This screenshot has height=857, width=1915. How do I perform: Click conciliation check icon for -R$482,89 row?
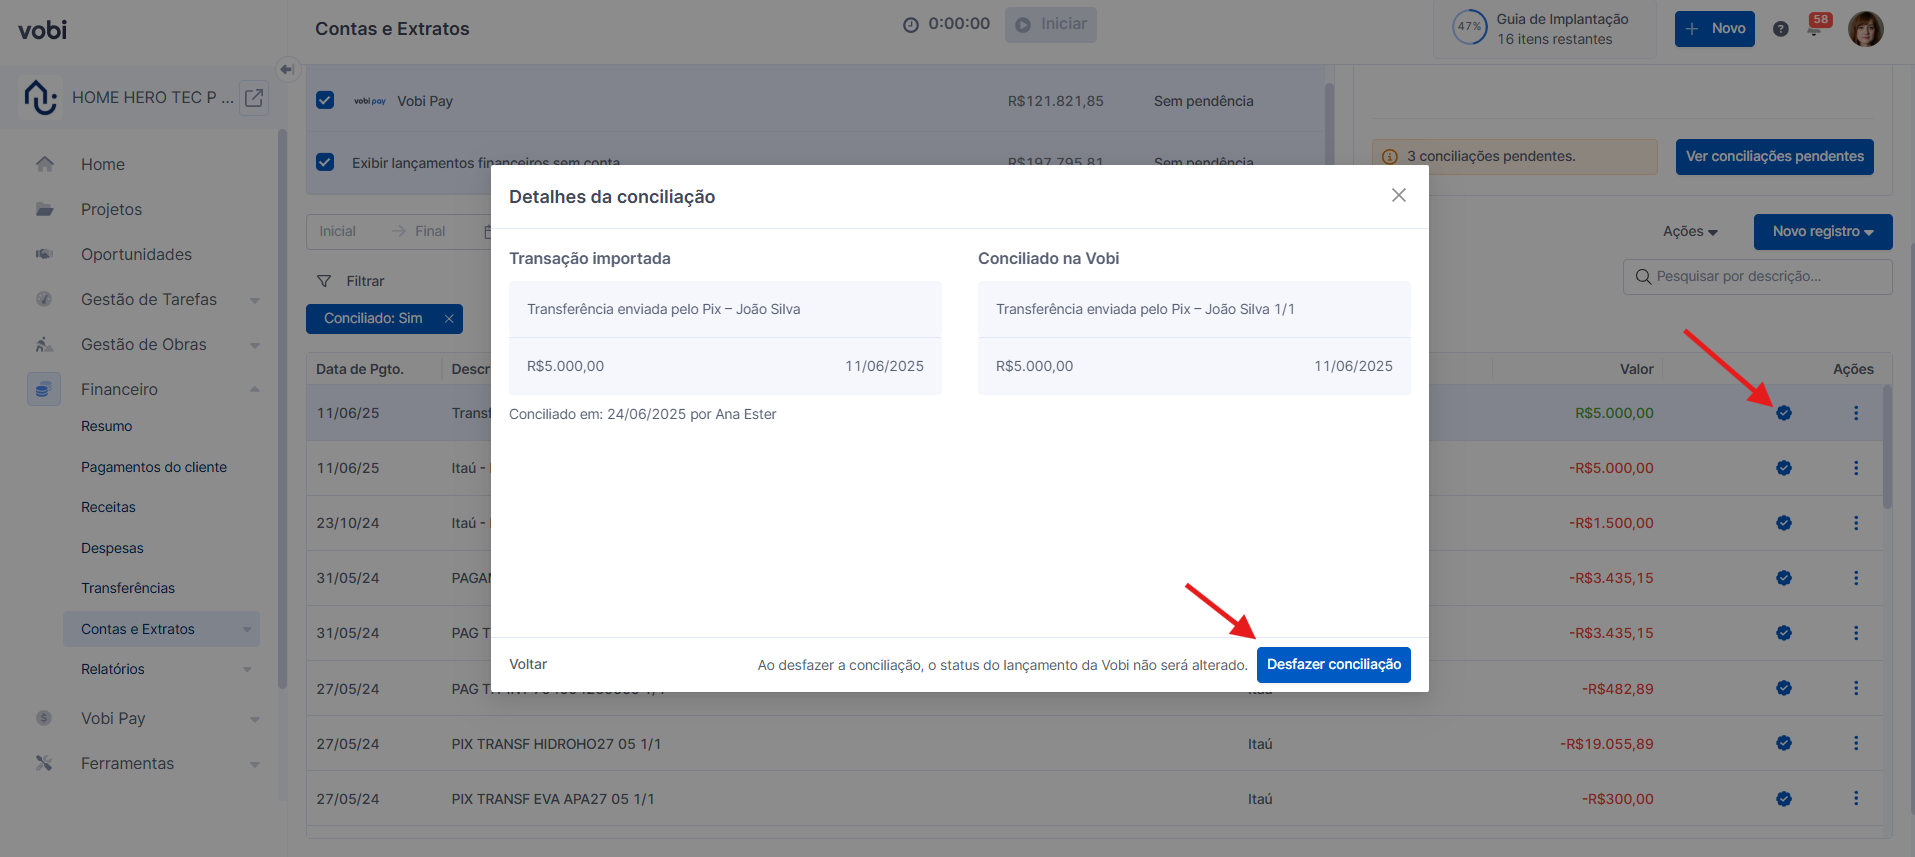(x=1783, y=688)
